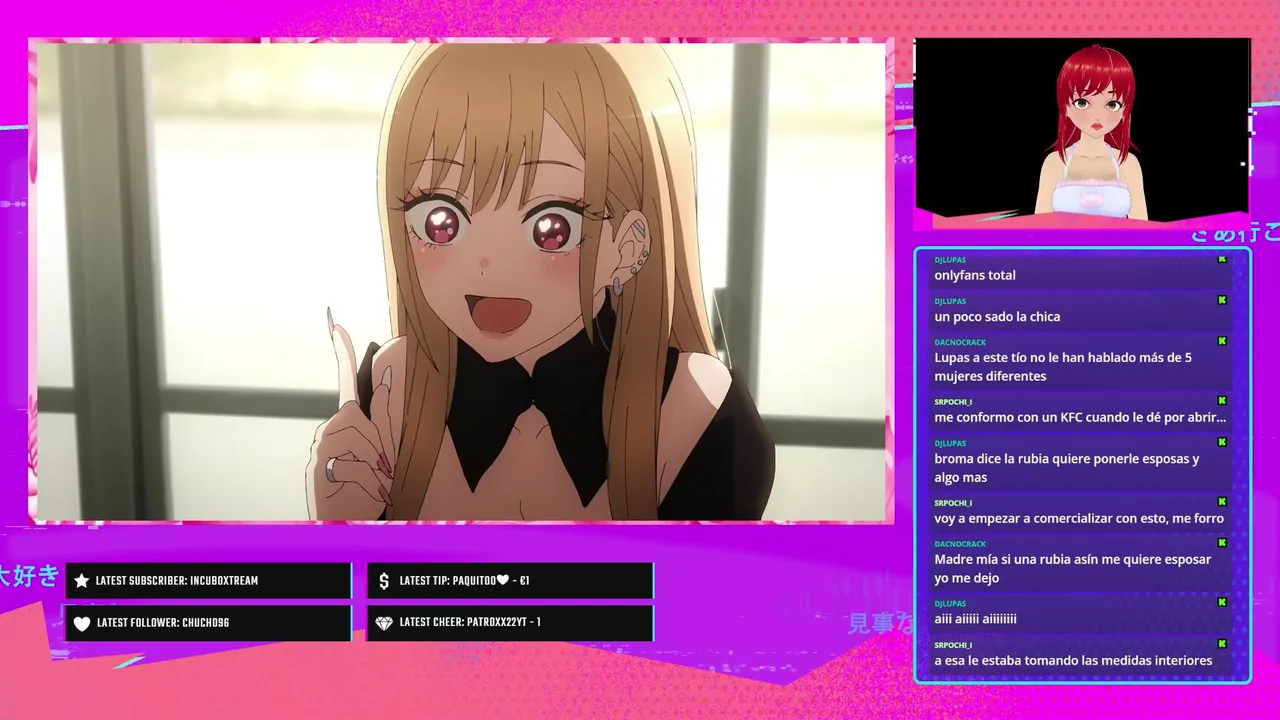Click 'Latest Cheer: PATROXX22YT - 1' text
Image resolution: width=1280 pixels, height=720 pixels.
470,623
